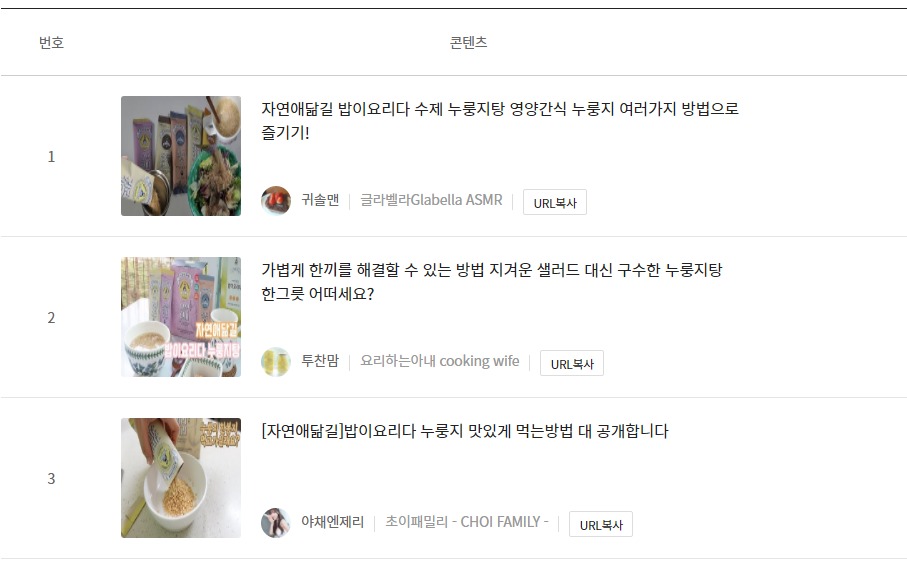Copy URL for the 투찬맘 content item

(572, 363)
